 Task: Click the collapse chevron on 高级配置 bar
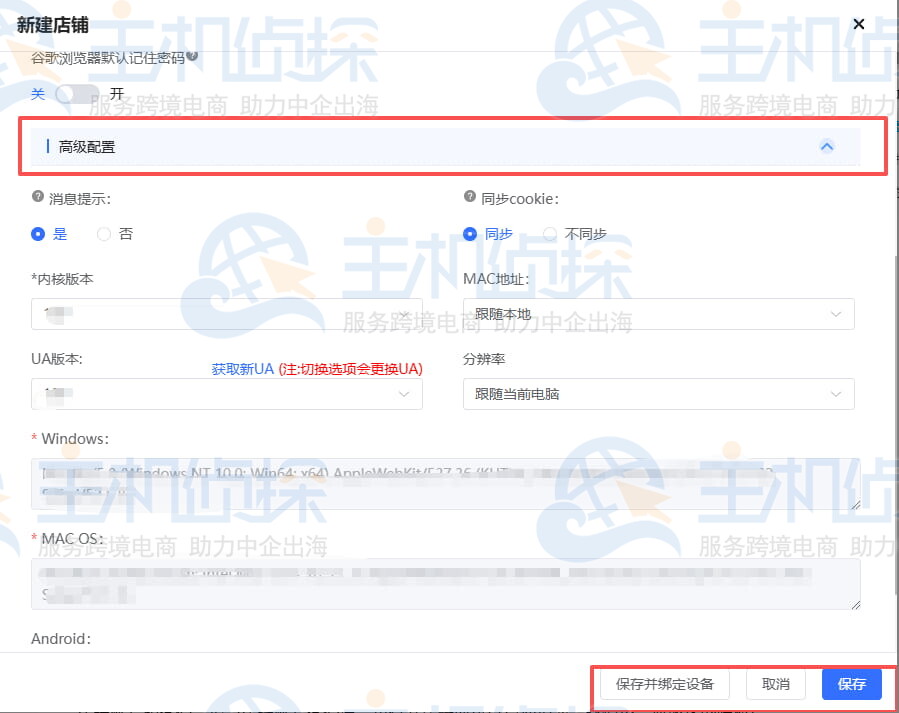click(827, 146)
